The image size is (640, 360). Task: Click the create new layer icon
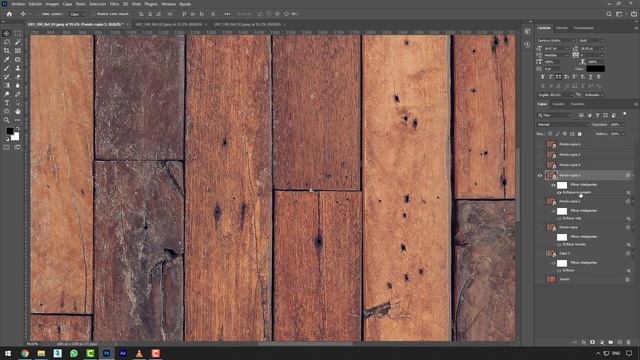[620, 342]
